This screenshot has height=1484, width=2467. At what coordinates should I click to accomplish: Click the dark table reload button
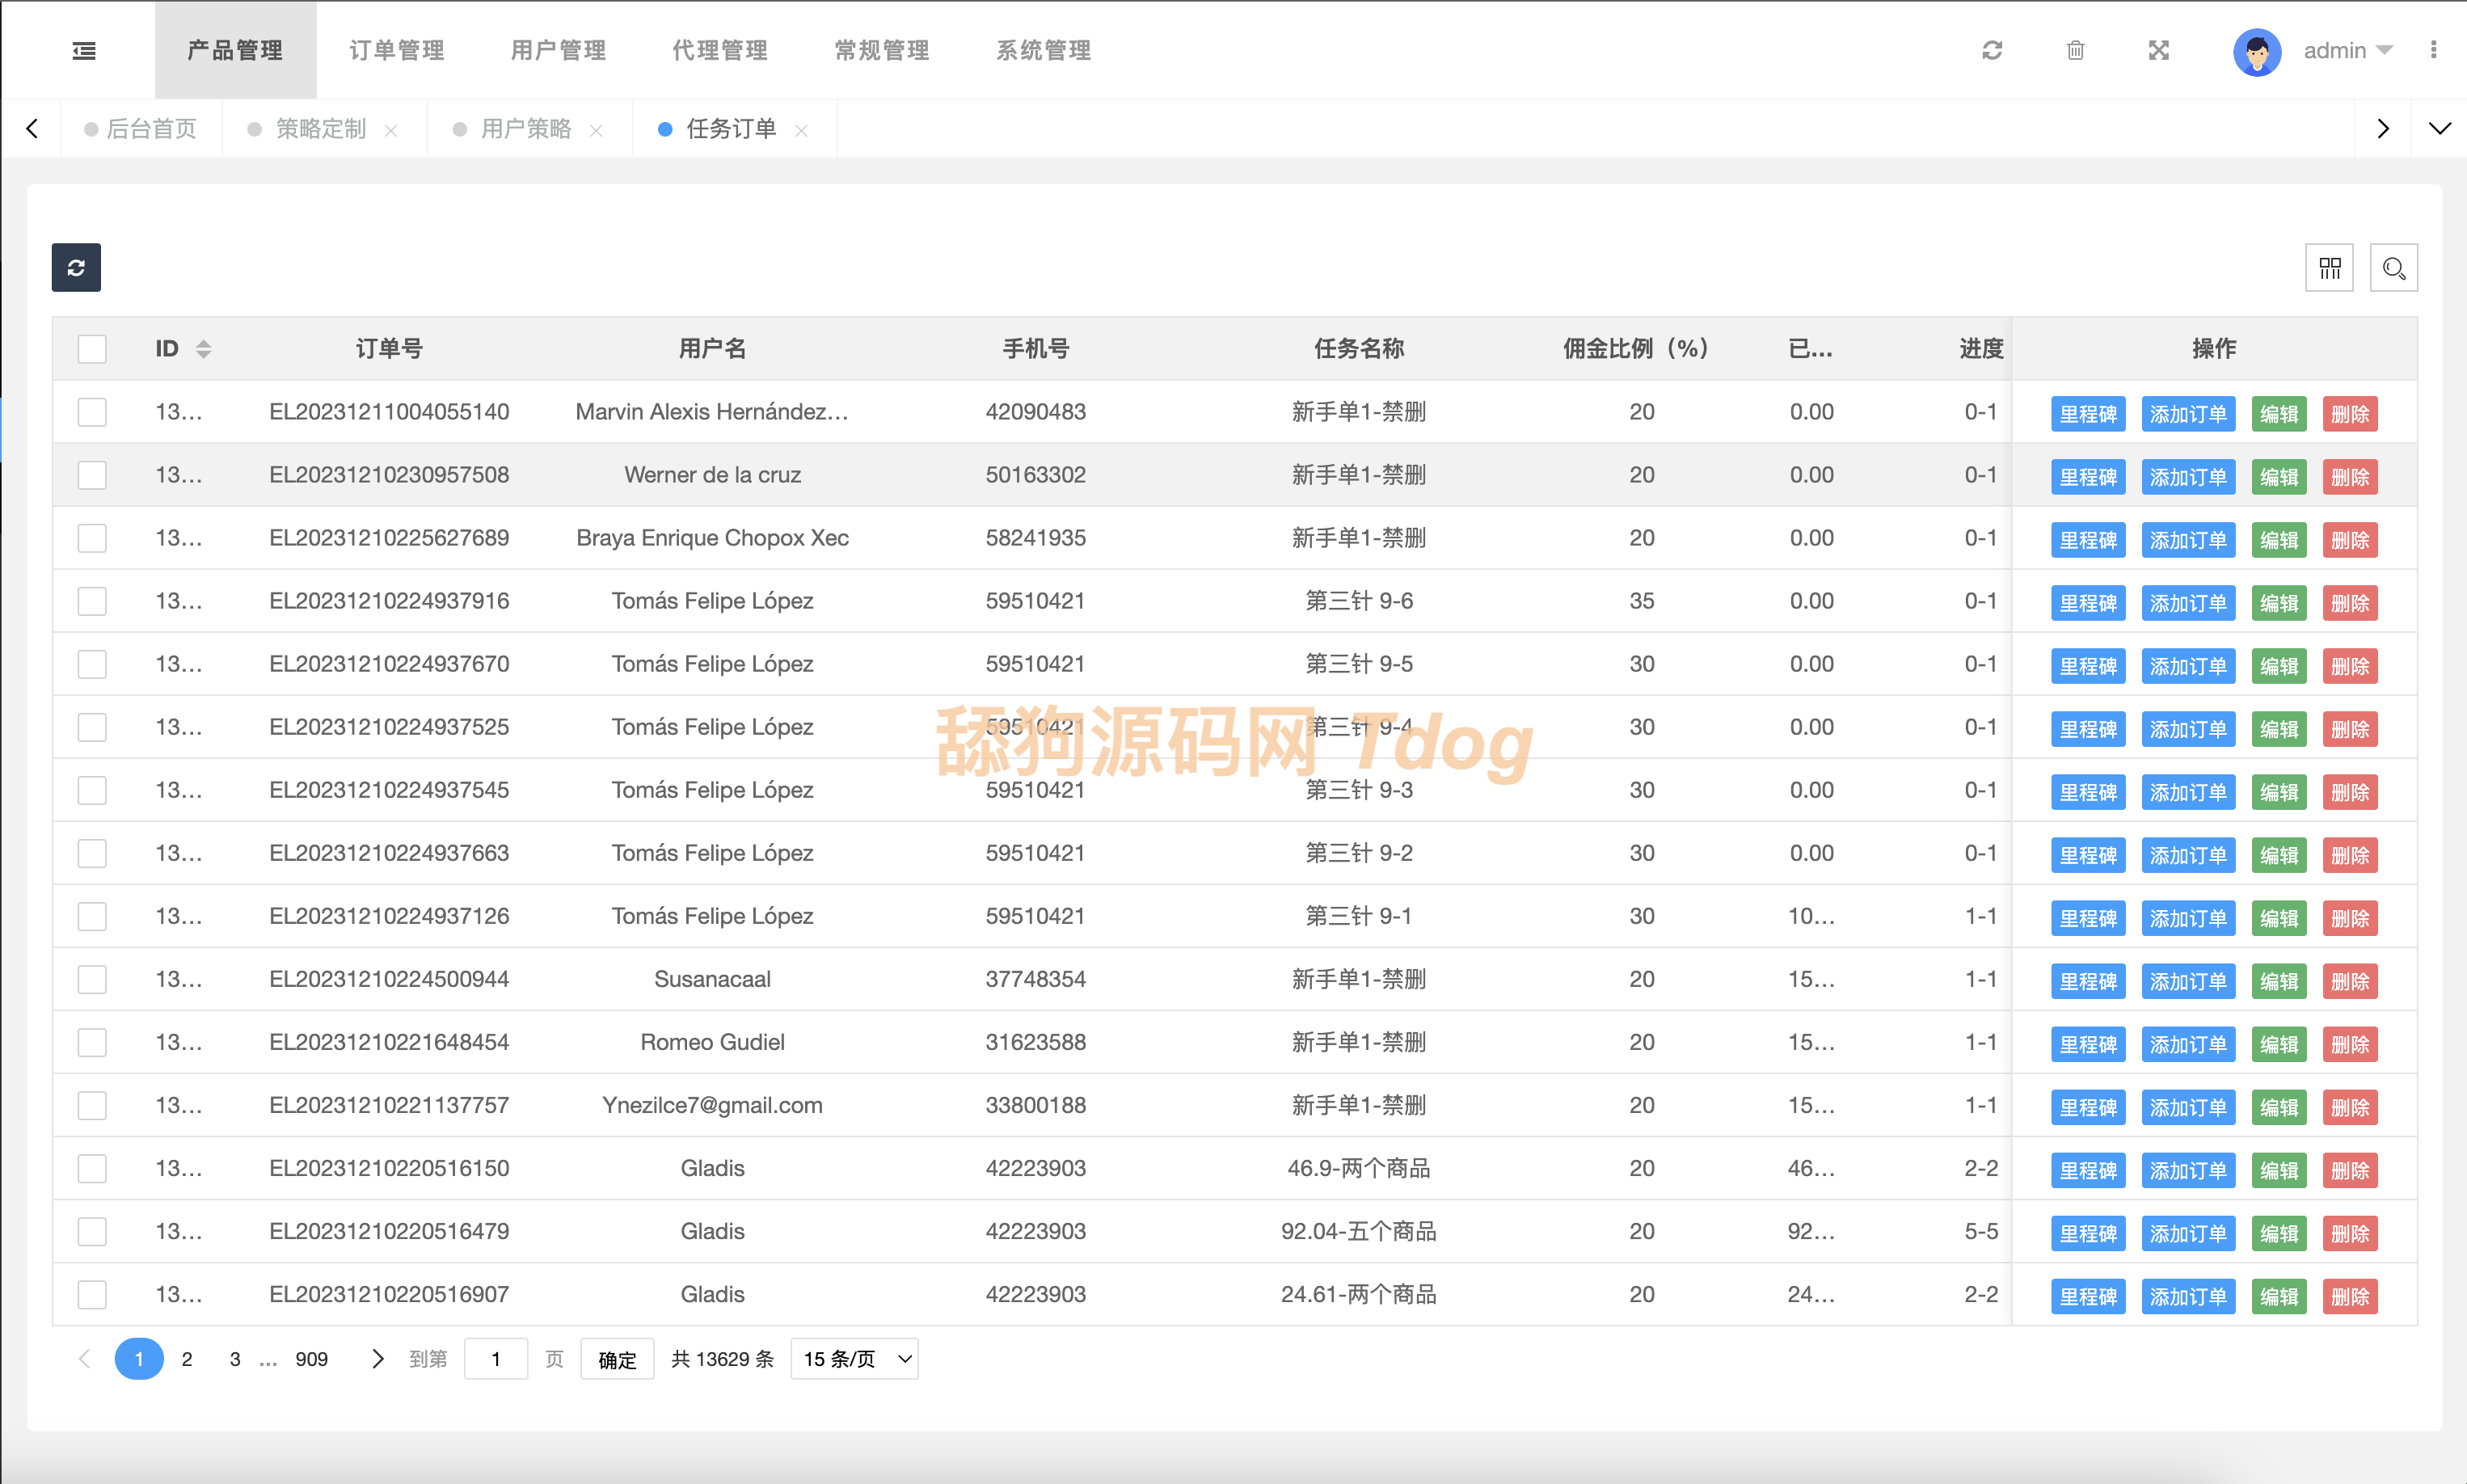point(76,267)
